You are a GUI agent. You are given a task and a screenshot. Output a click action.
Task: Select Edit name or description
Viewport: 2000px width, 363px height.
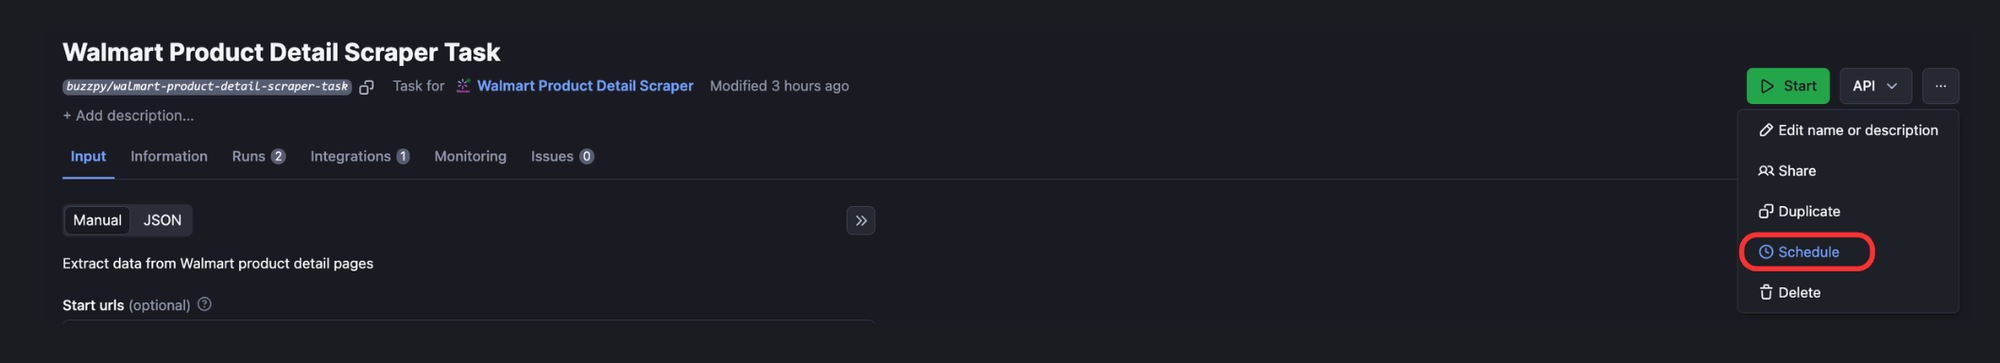click(x=1848, y=130)
